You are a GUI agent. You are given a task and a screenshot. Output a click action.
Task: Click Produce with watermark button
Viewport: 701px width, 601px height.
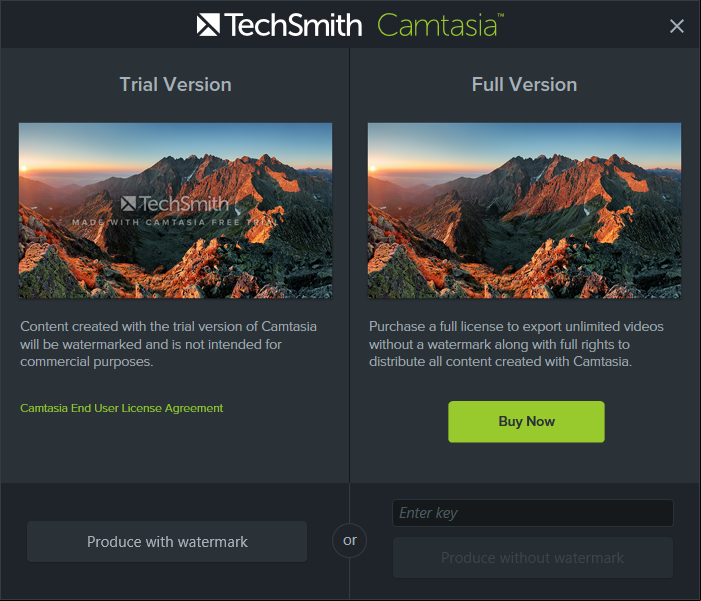click(167, 542)
